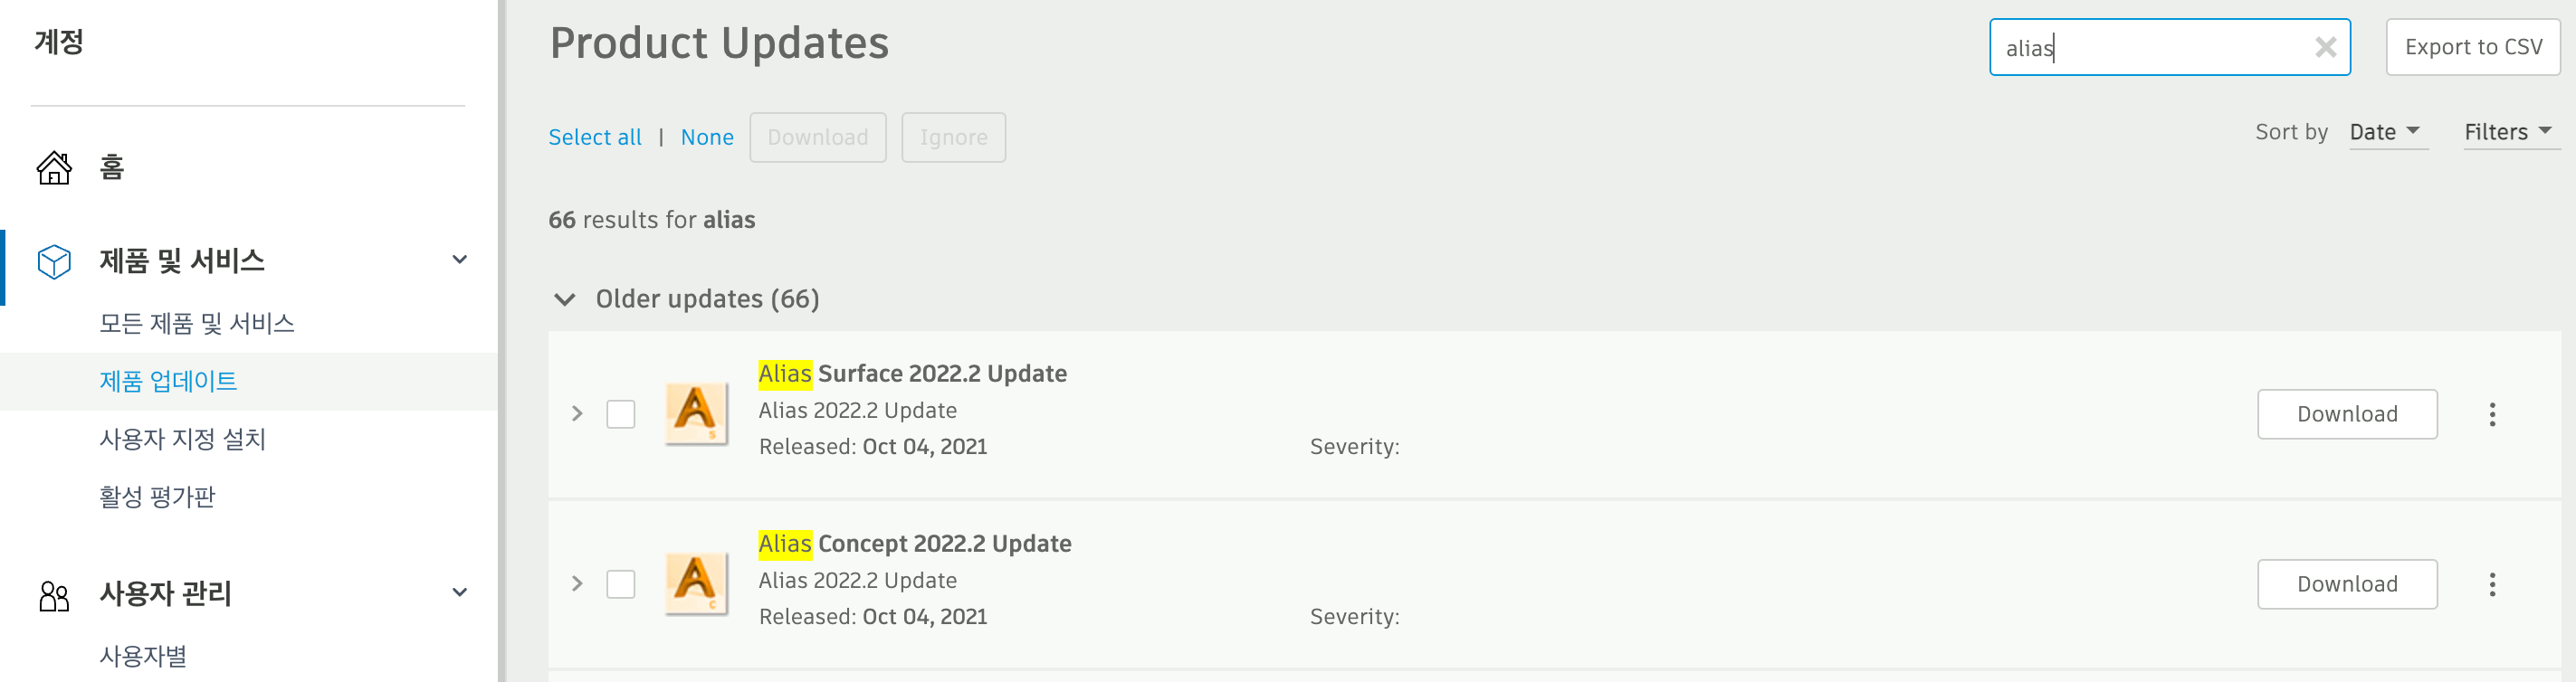Go to 사용자 지정 설치 in sidebar
The height and width of the screenshot is (682, 2576).
point(182,439)
